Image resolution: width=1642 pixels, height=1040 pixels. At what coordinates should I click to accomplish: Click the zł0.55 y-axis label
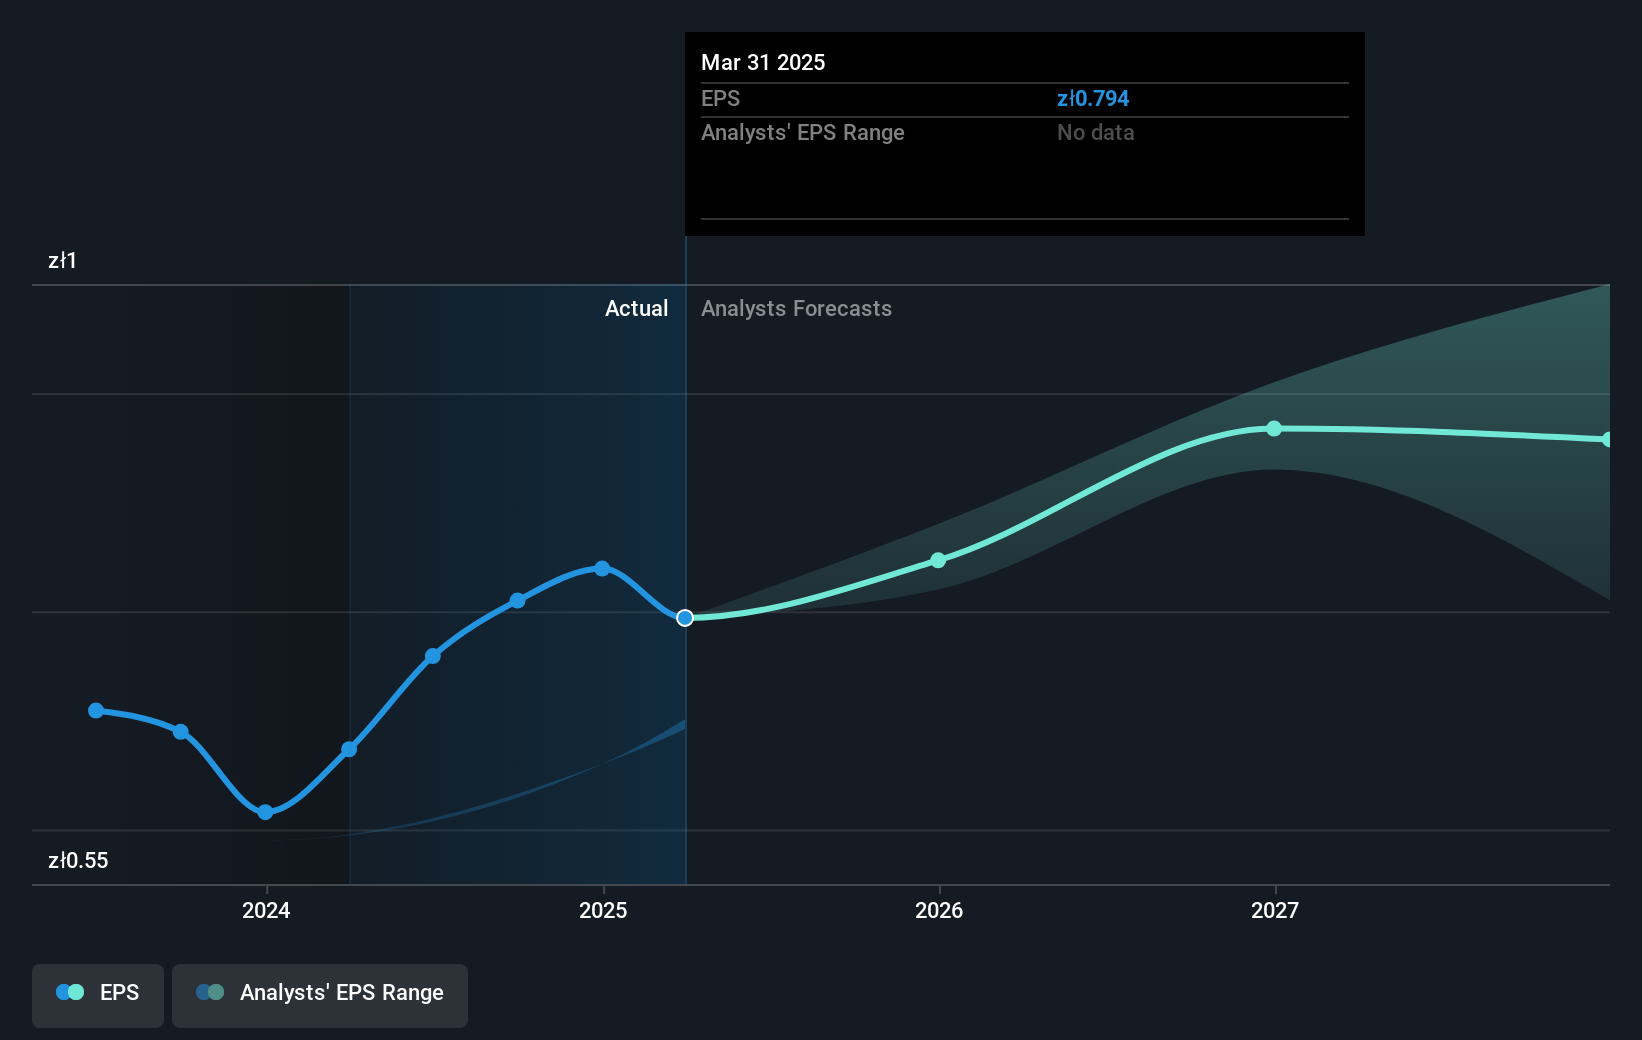click(x=78, y=861)
